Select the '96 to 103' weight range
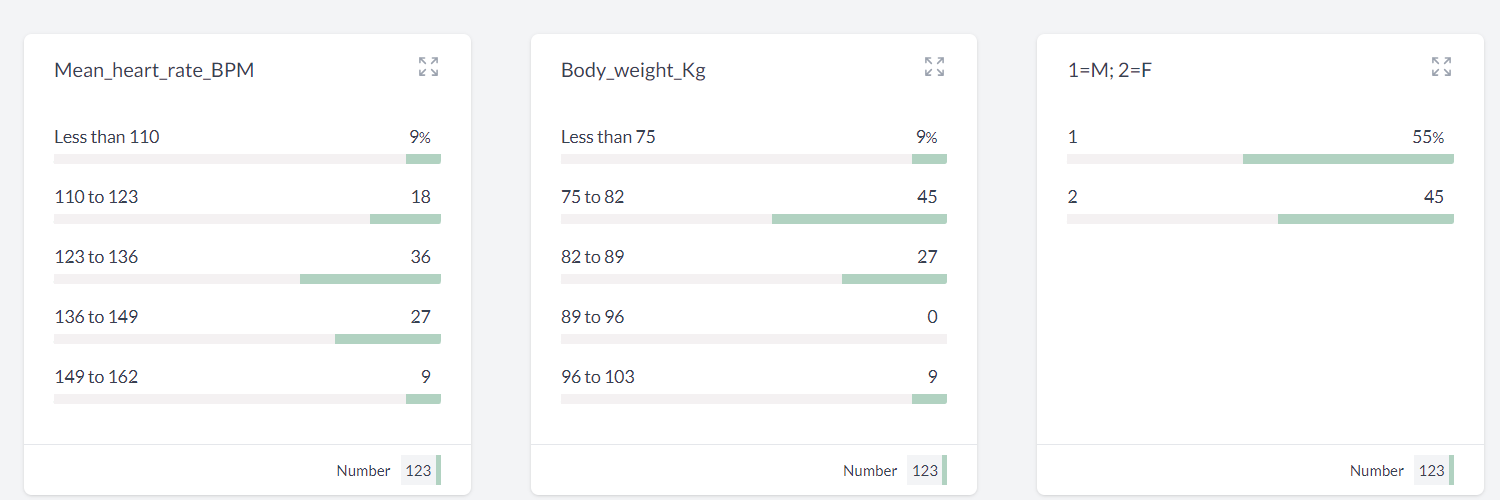The image size is (1500, 500). pos(754,386)
